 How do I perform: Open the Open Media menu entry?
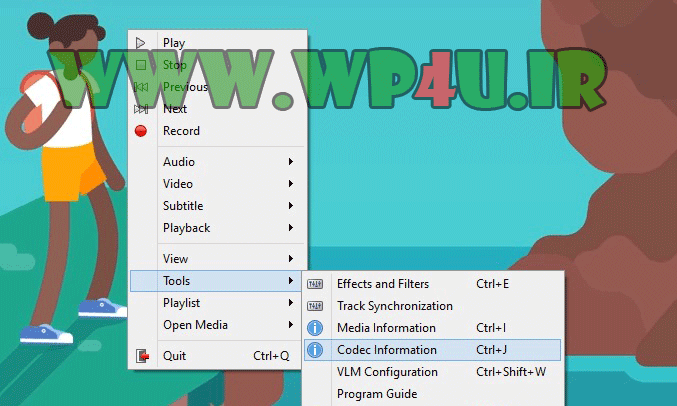215,325
